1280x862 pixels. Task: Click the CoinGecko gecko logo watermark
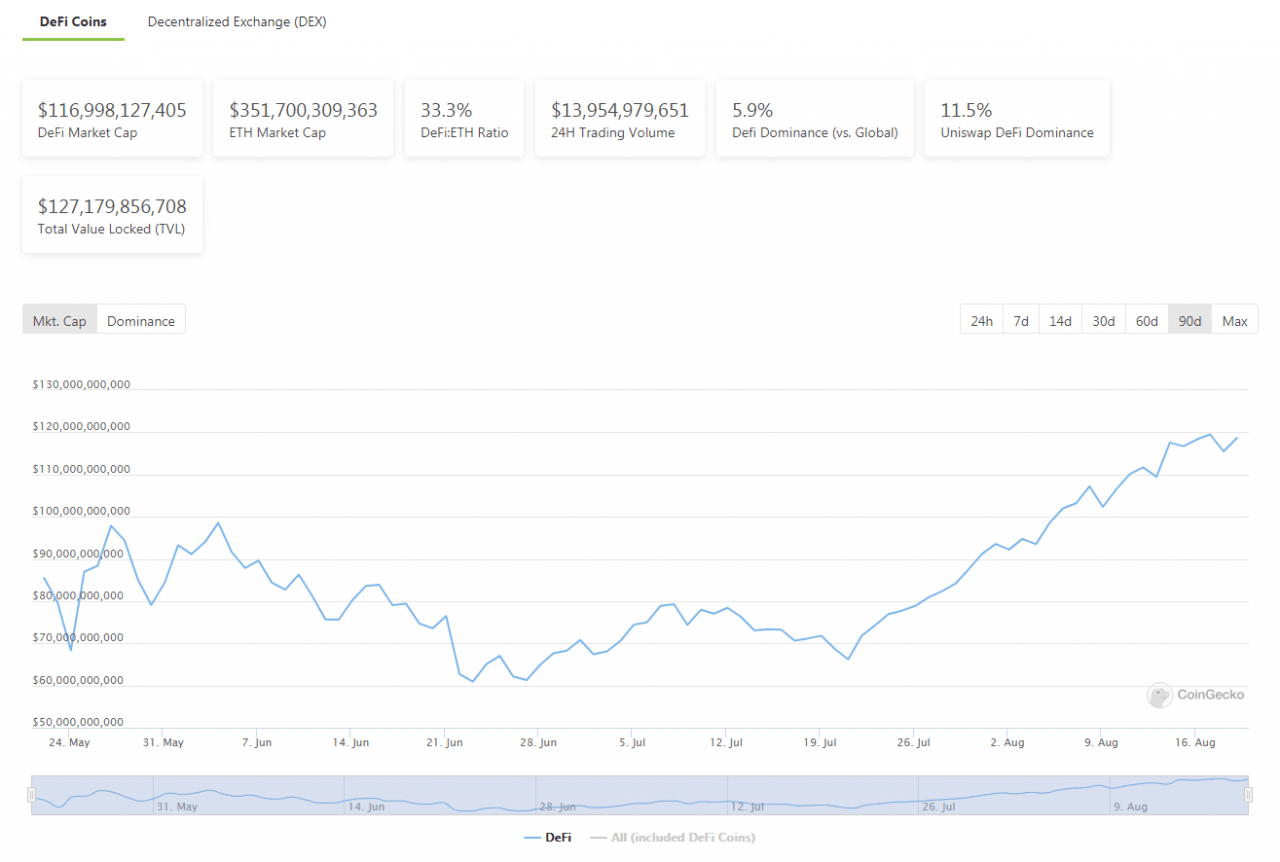[x=1159, y=695]
